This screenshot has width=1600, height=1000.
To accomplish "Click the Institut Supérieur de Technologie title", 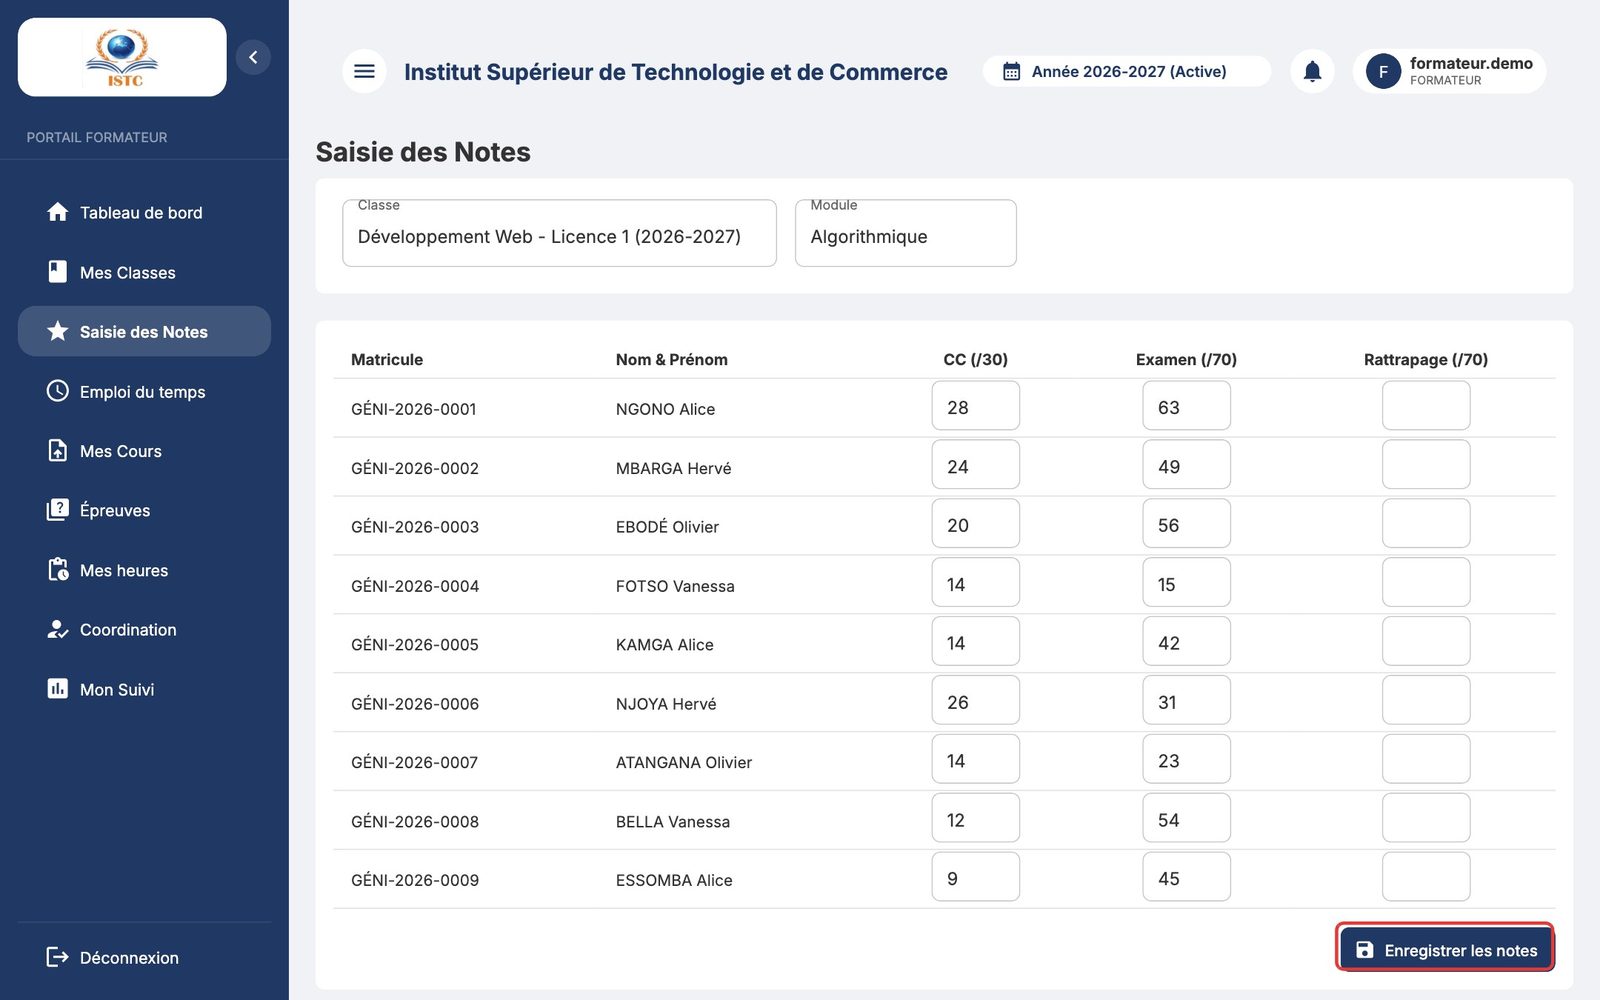I will pos(676,72).
